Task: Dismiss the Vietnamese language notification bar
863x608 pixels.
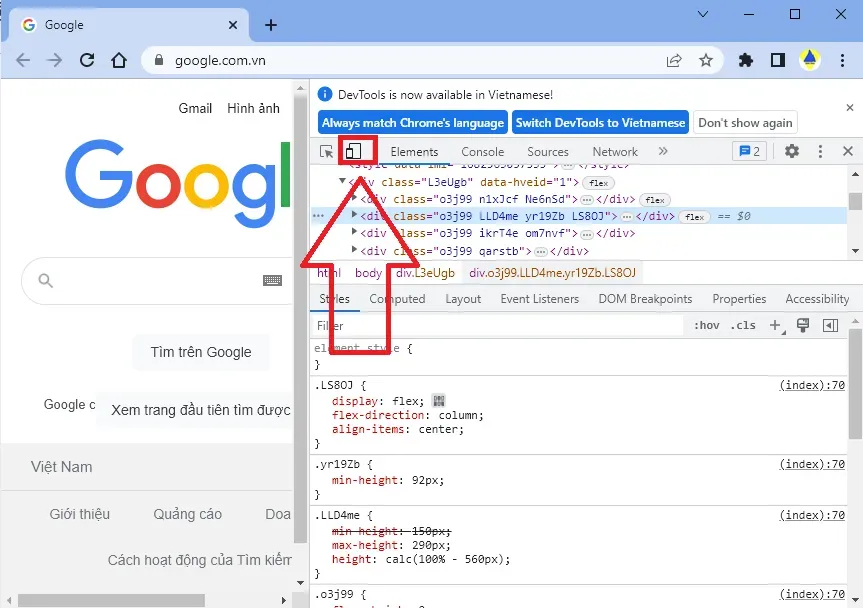Action: click(850, 107)
